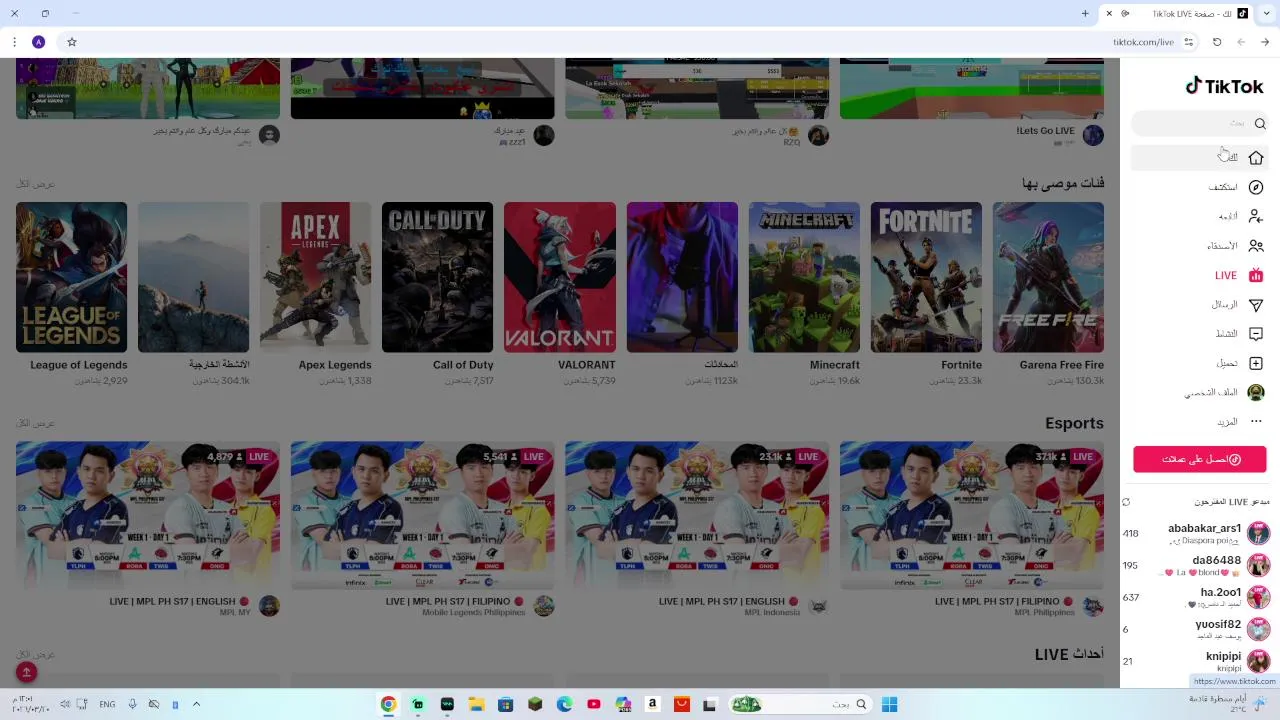Viewport: 1280px width, 720px height.
Task: Open the Garena Free Fire category
Action: [x=1048, y=277]
